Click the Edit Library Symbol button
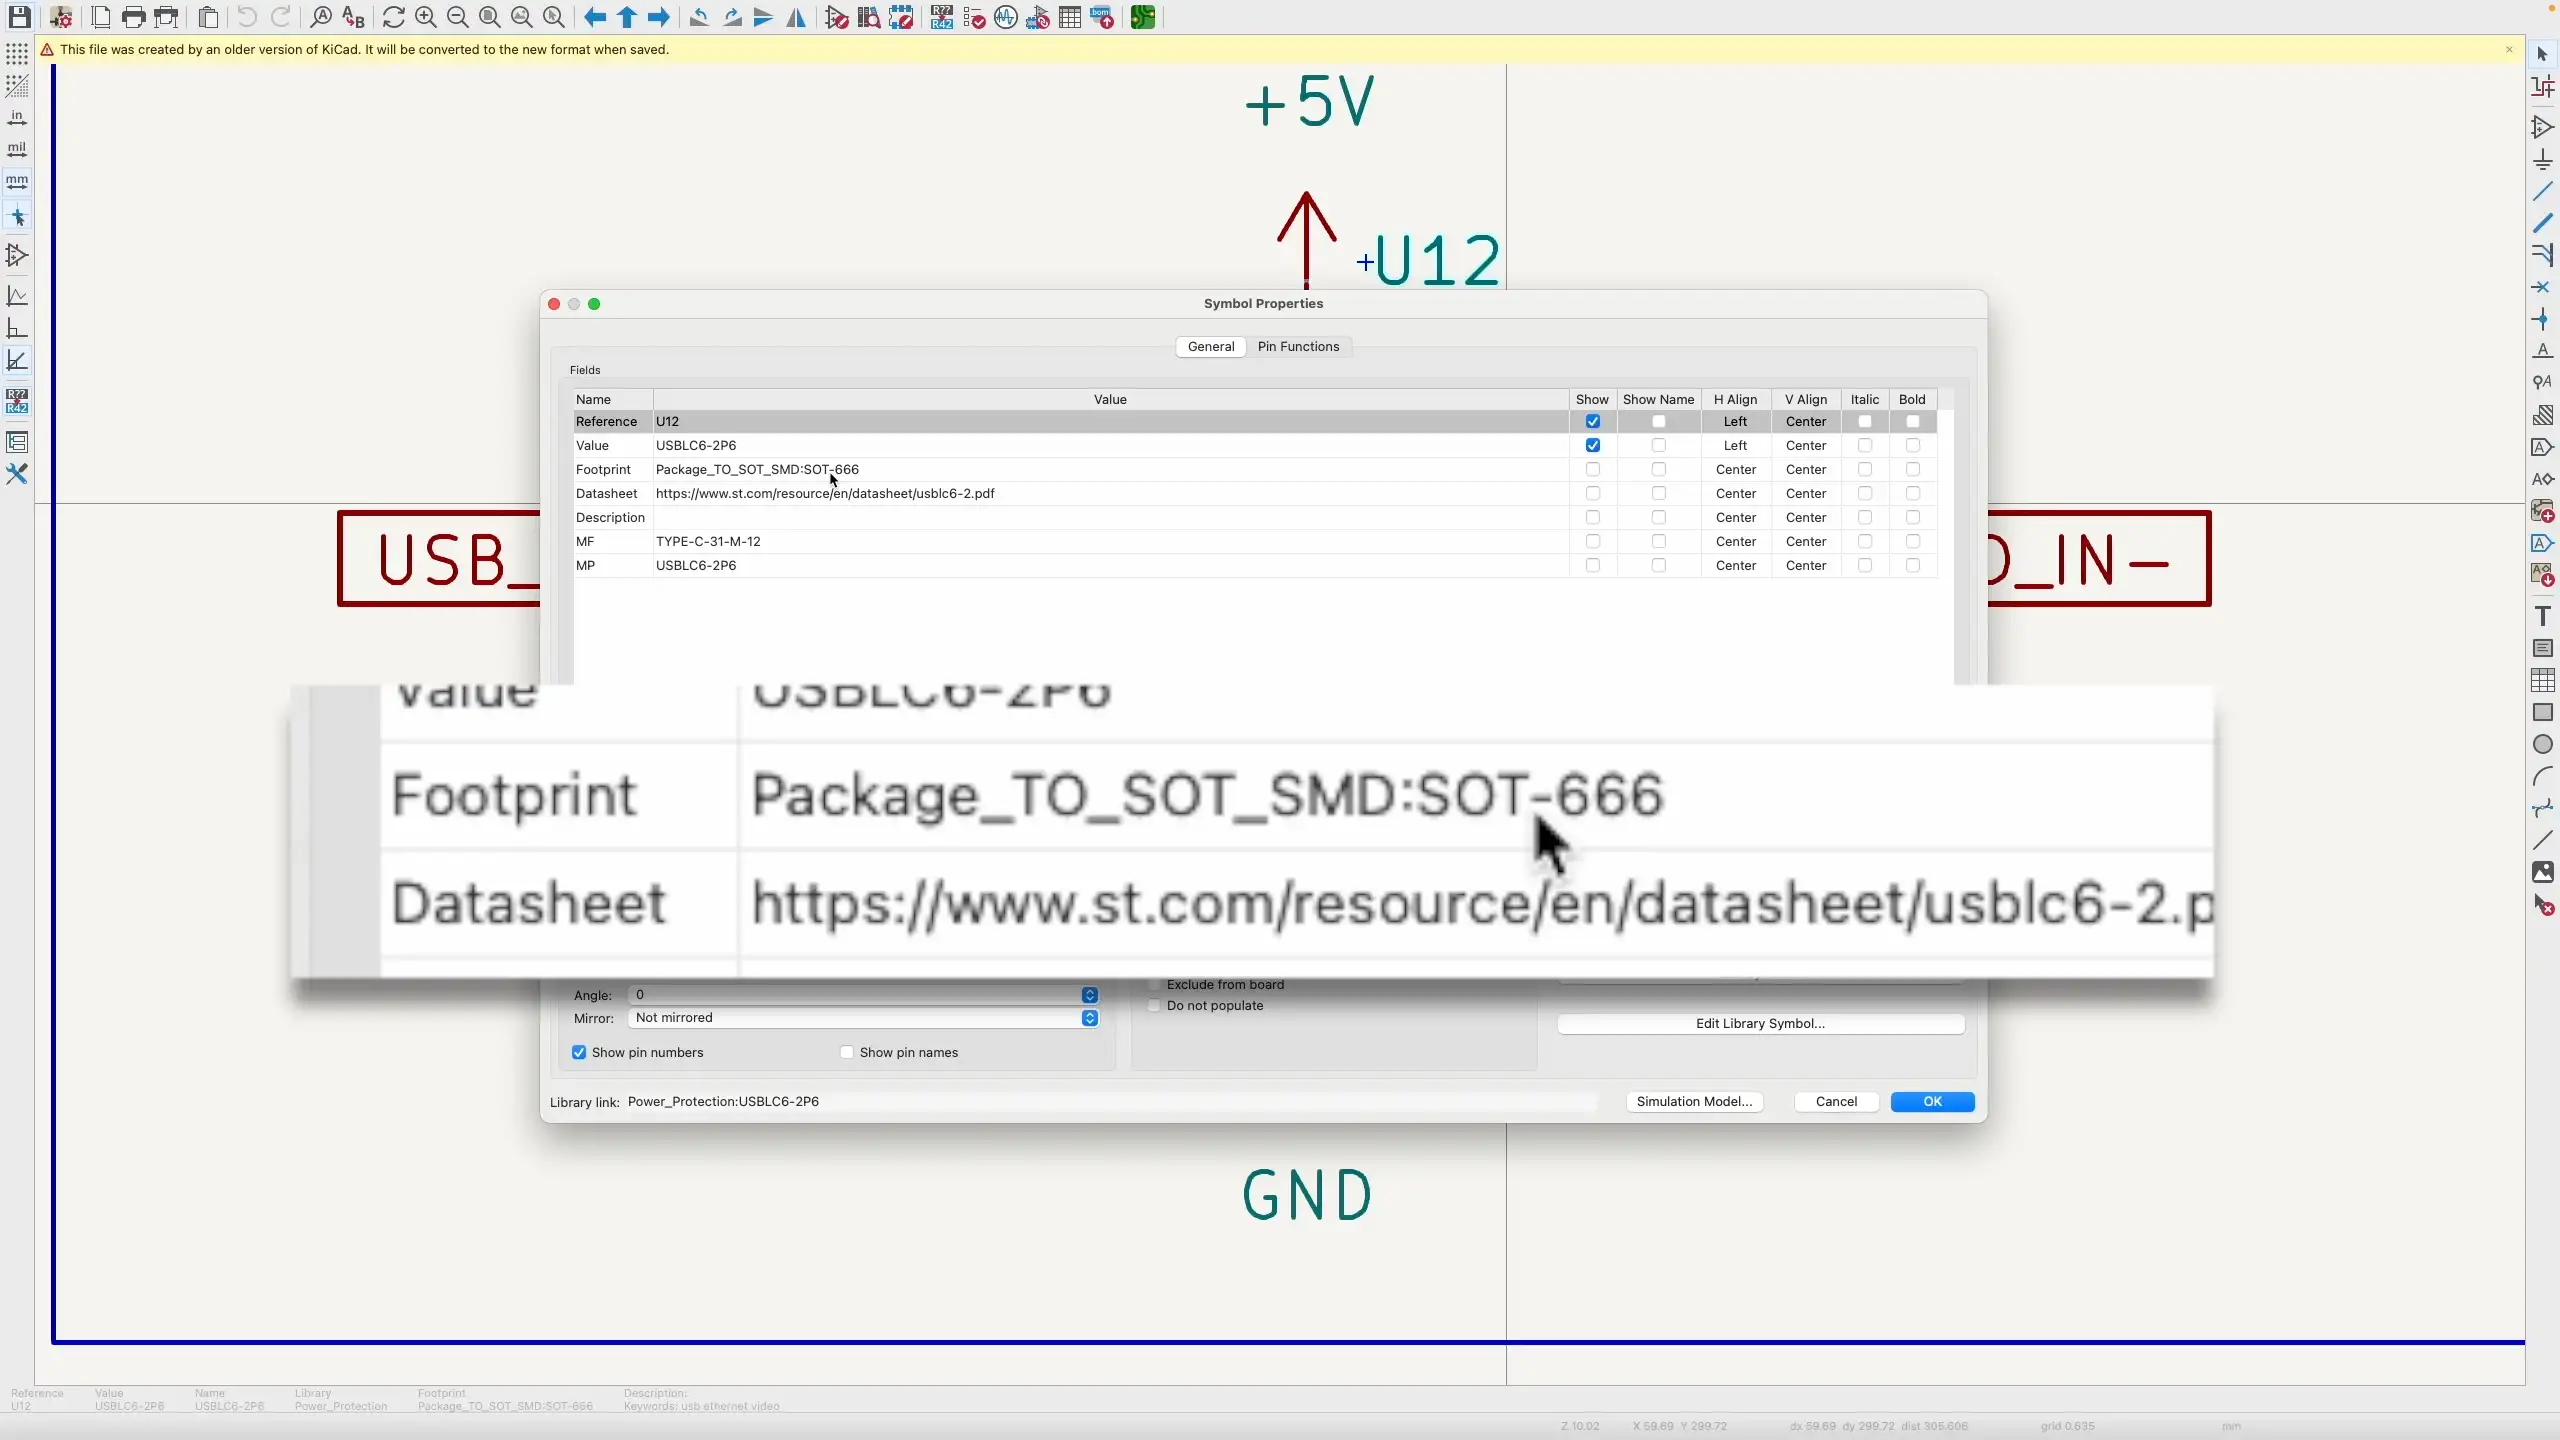This screenshot has height=1440, width=2560. pyautogui.click(x=1760, y=1023)
